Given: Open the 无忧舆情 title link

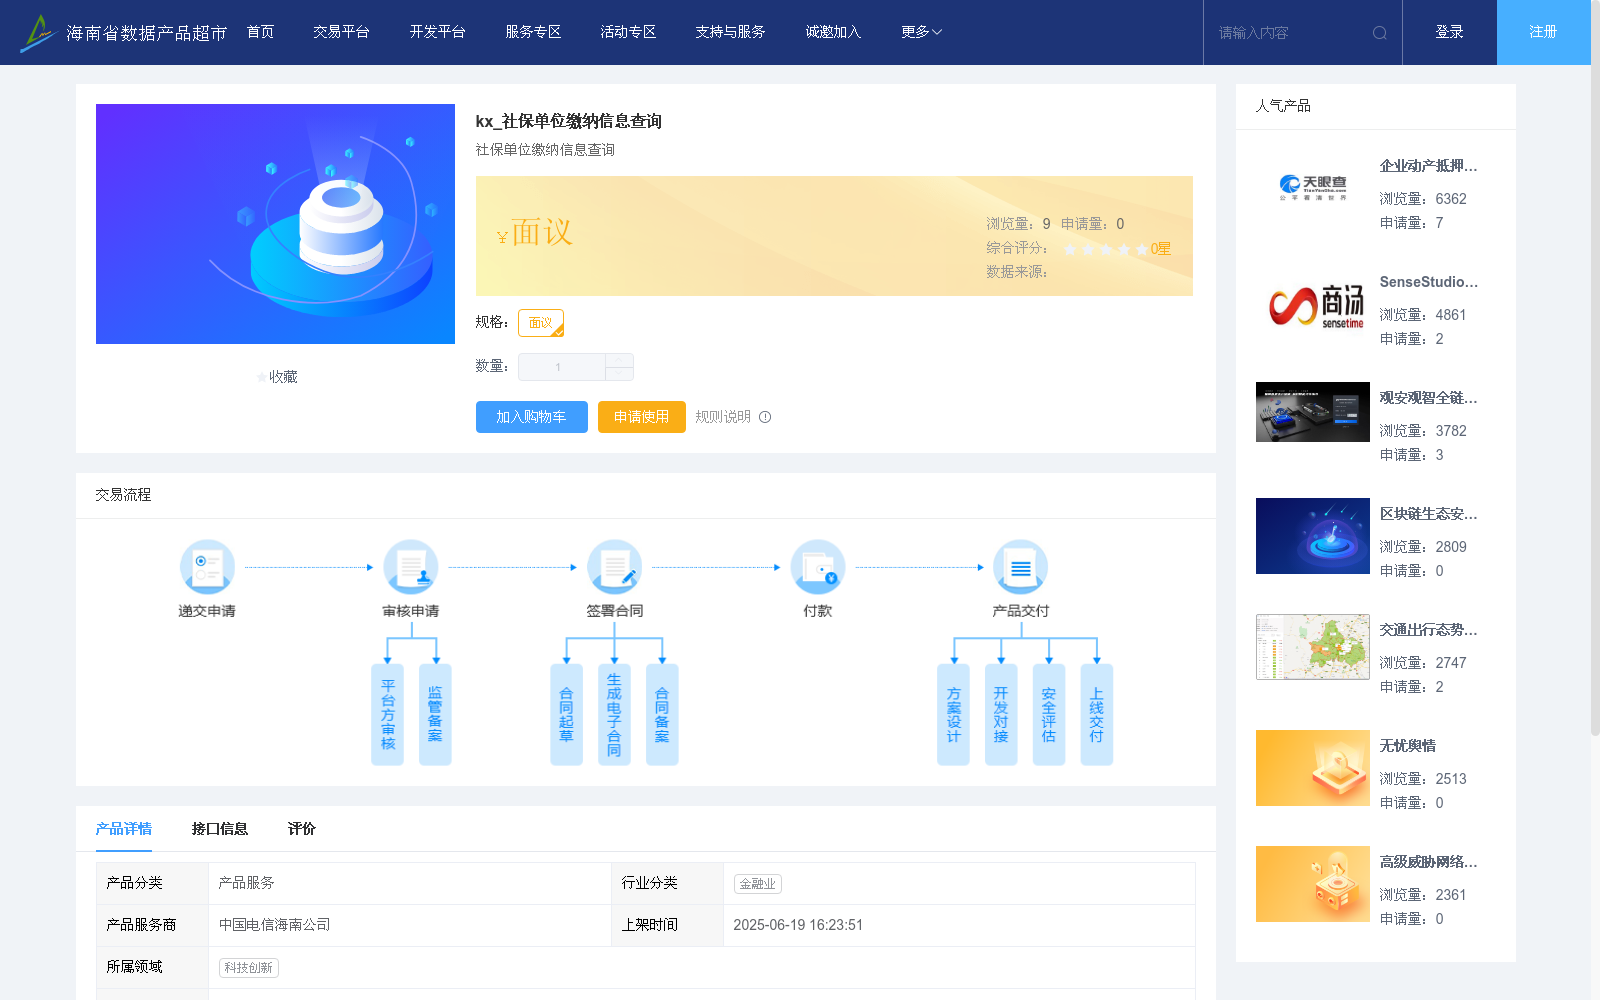Looking at the screenshot, I should [1408, 746].
